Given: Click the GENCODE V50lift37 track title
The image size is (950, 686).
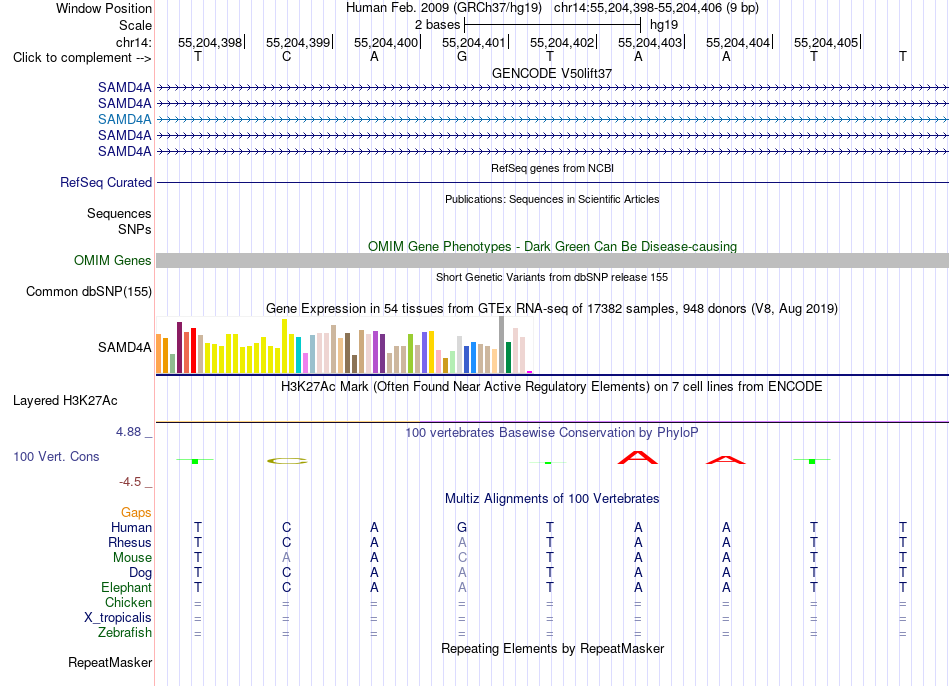Looking at the screenshot, I should pyautogui.click(x=552, y=73).
